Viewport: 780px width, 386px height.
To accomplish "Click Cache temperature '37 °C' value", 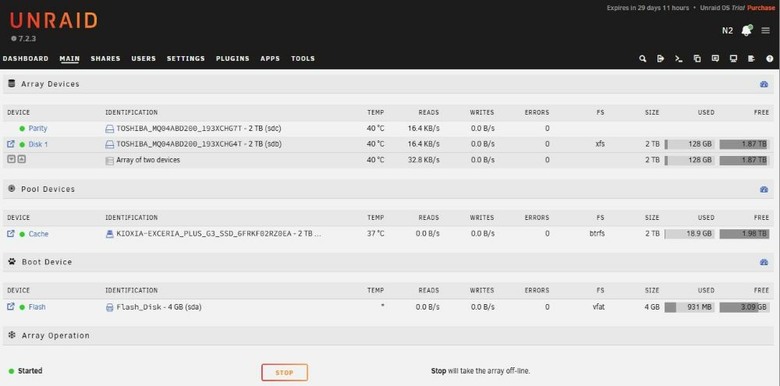I will (x=376, y=233).
